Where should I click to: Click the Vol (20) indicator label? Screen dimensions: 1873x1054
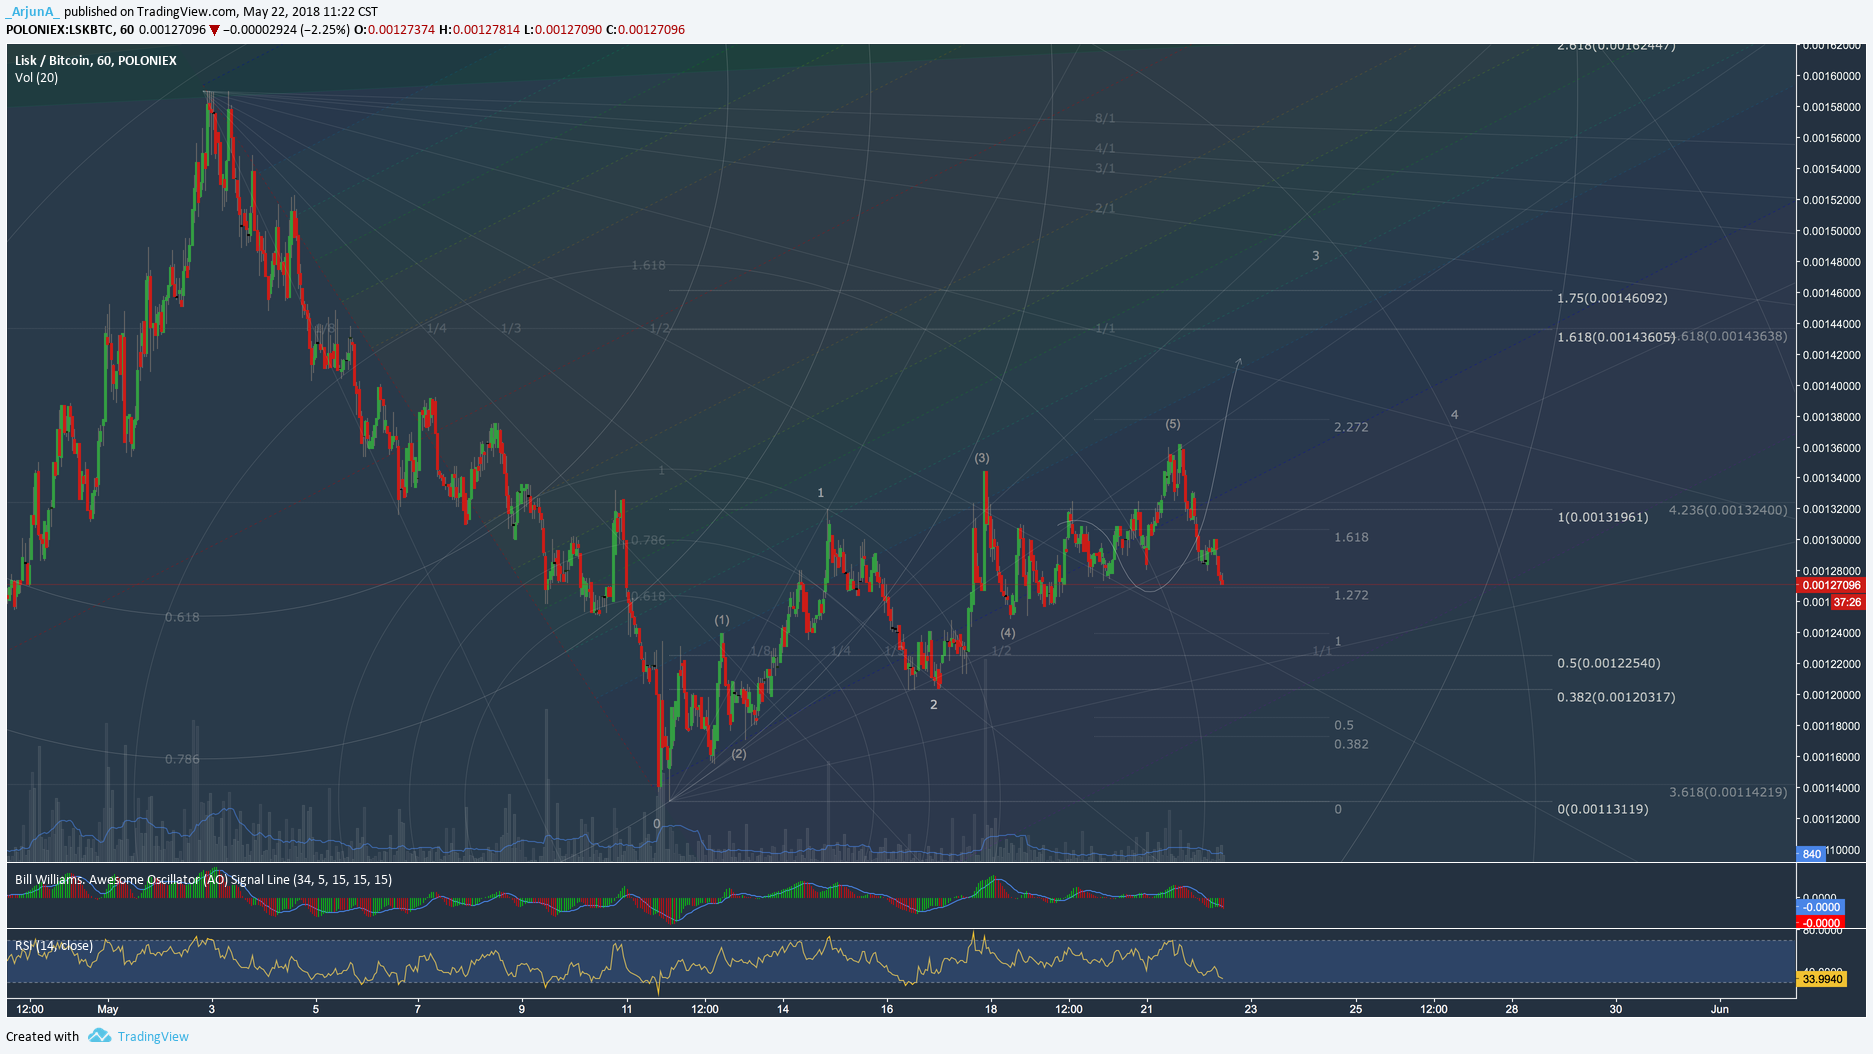click(37, 78)
